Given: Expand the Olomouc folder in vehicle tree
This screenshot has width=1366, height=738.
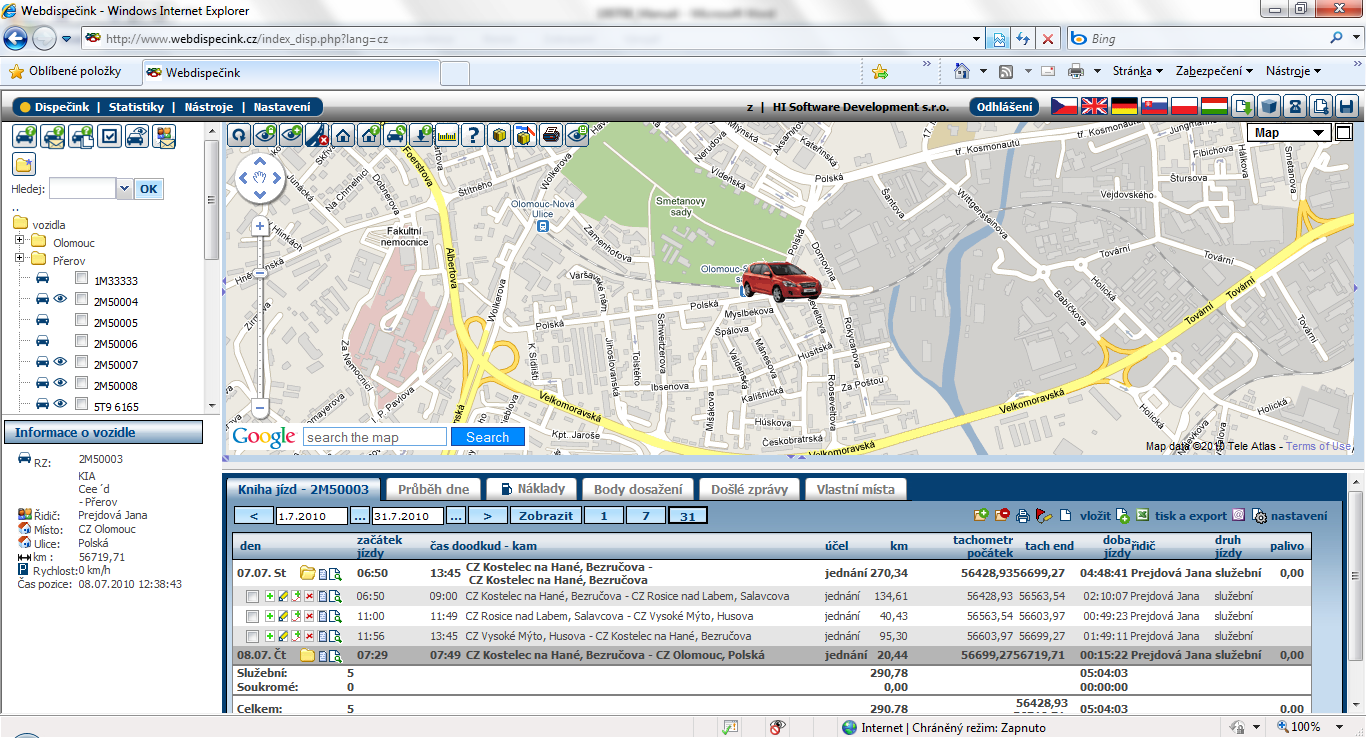Looking at the screenshot, I should click(x=20, y=242).
